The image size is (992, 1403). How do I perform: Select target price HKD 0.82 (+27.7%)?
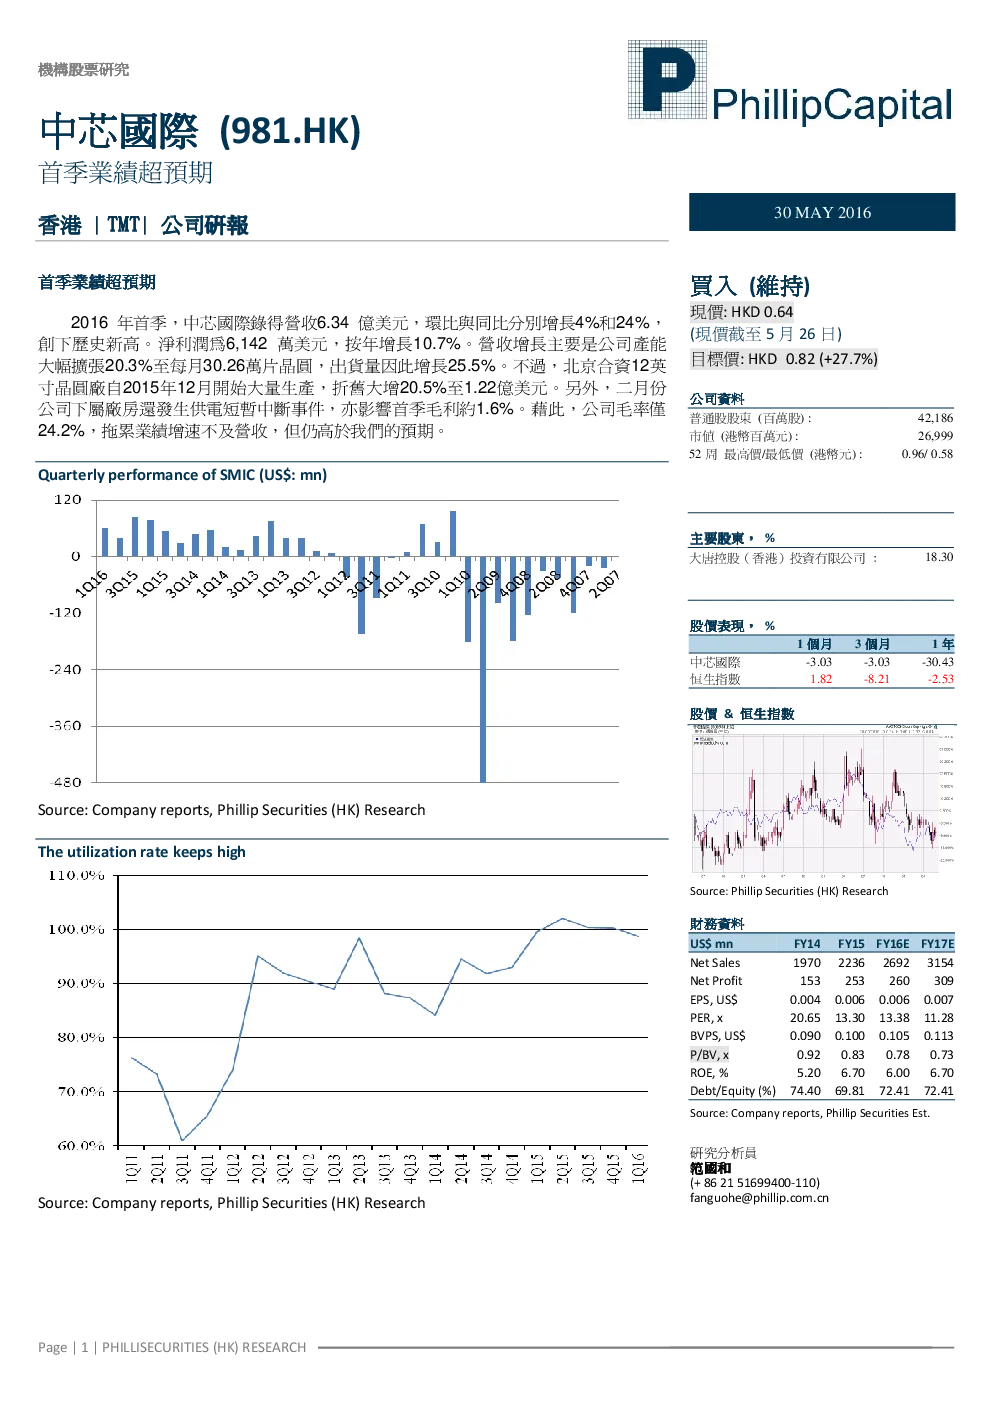783,359
